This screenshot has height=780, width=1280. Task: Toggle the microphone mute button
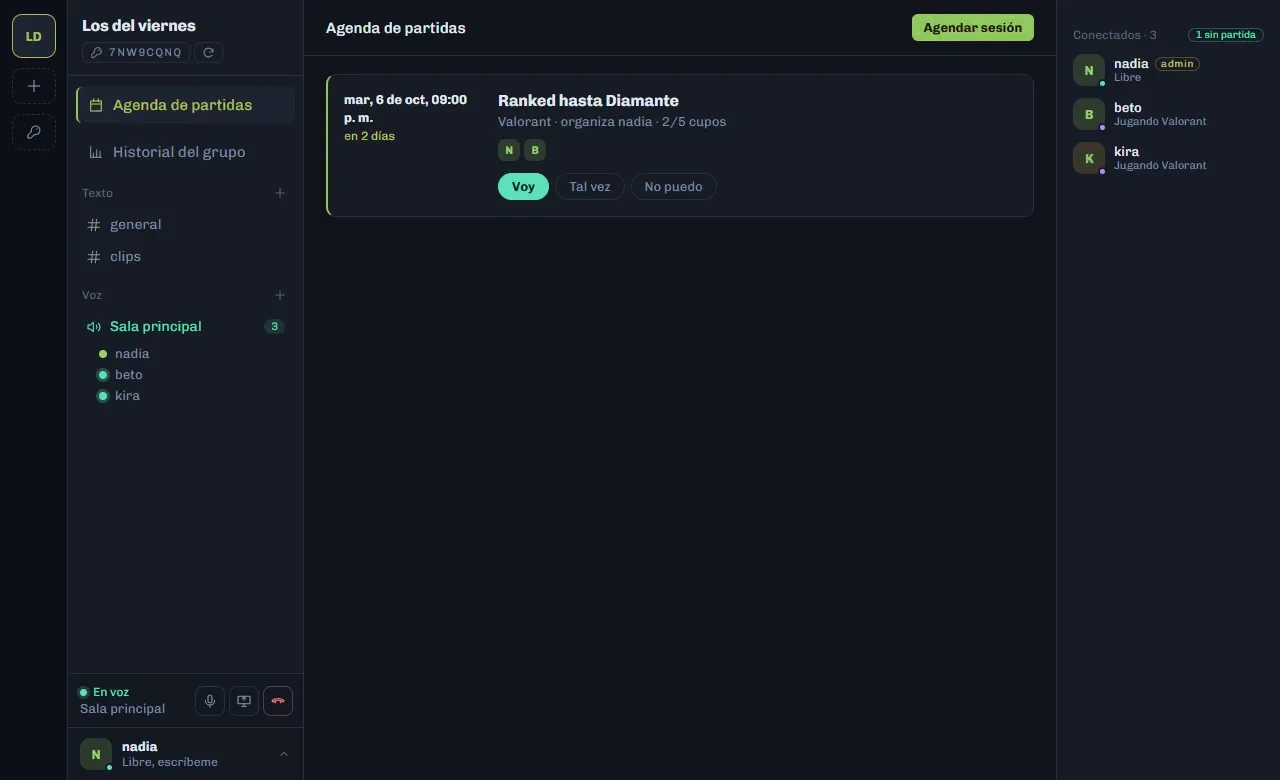[x=210, y=701]
